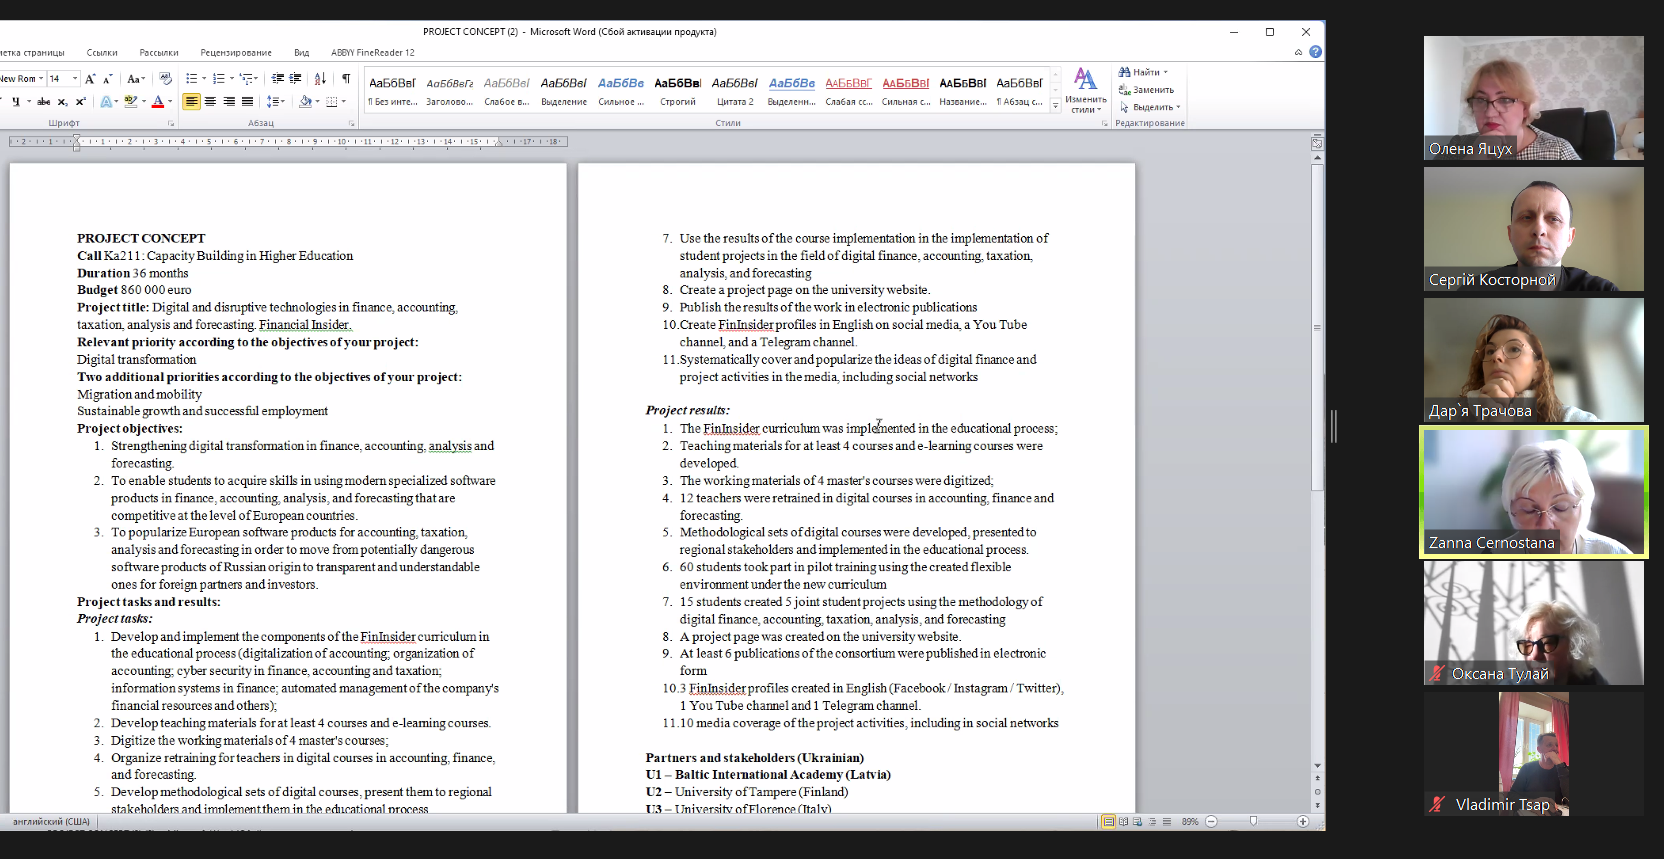Switch to the Вид ribbon tab
Viewport: 1664px width, 859px height.
point(301,53)
